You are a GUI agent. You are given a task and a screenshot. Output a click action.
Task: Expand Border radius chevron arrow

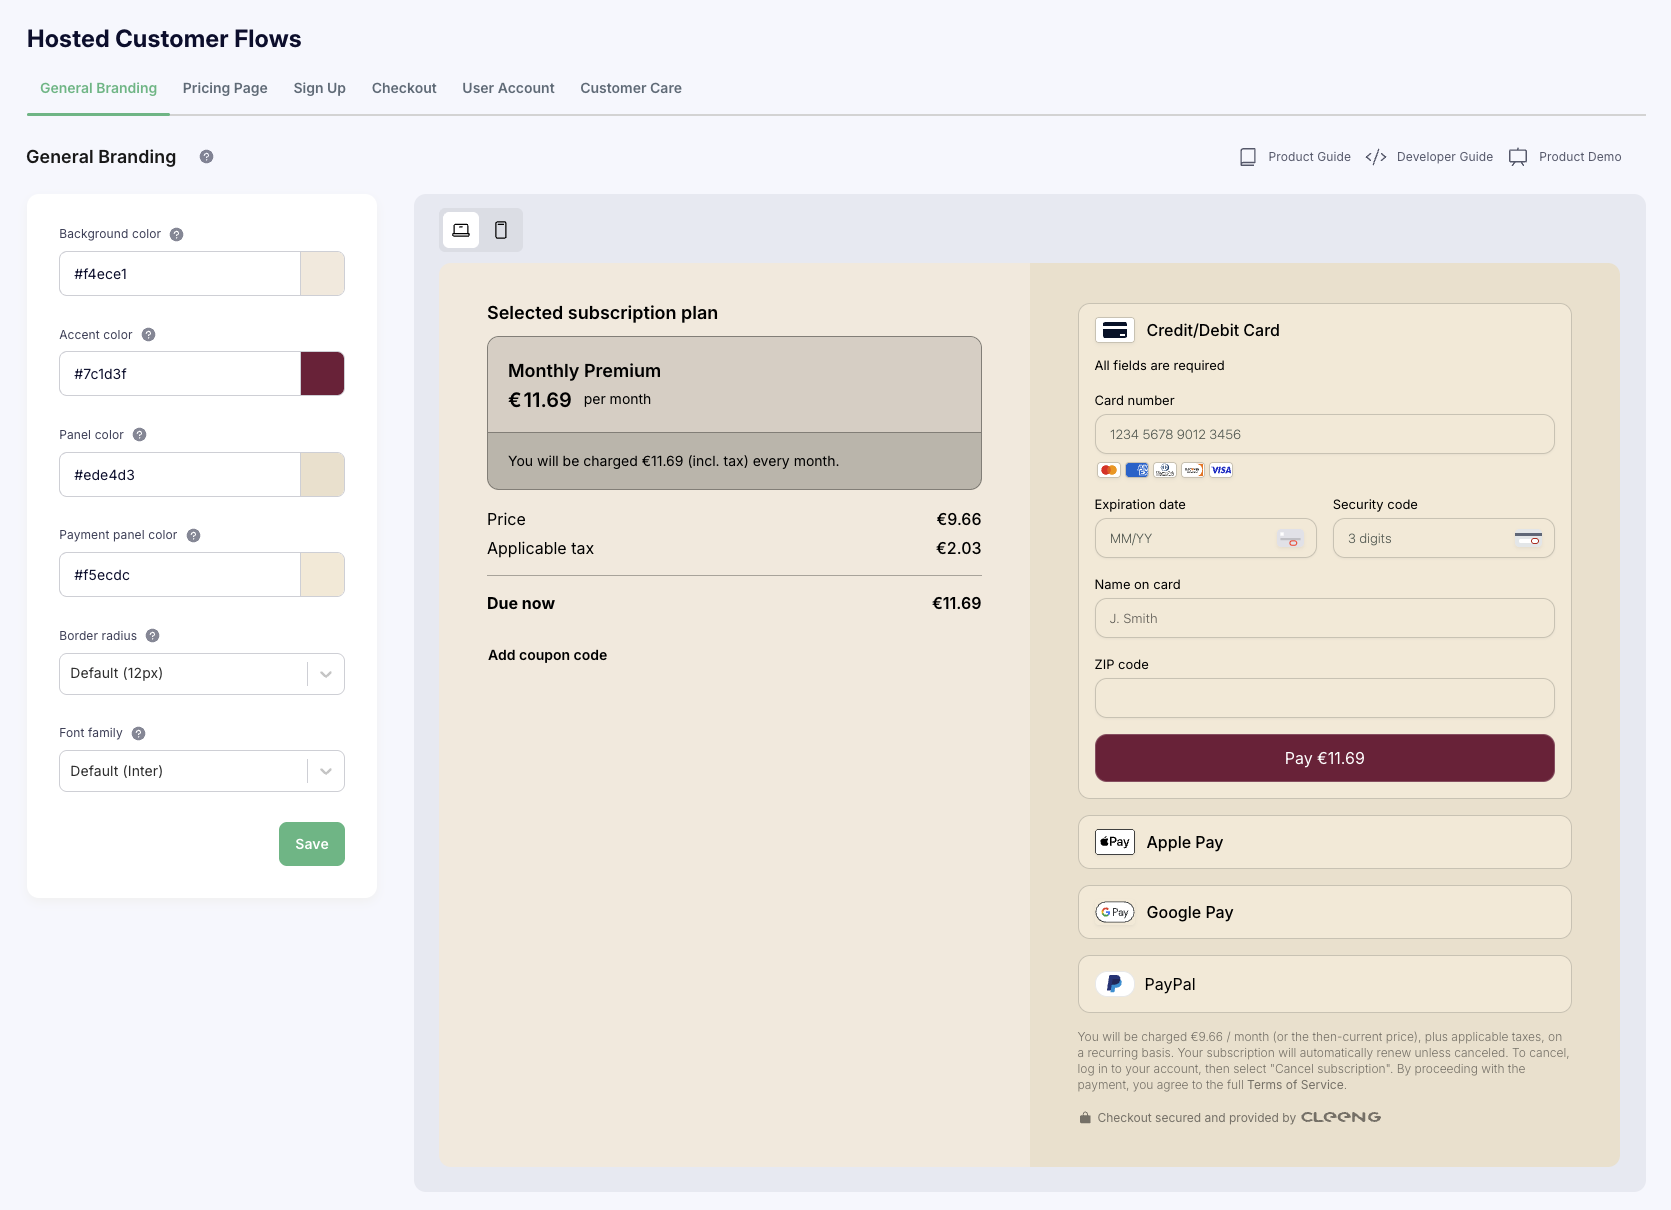(326, 674)
